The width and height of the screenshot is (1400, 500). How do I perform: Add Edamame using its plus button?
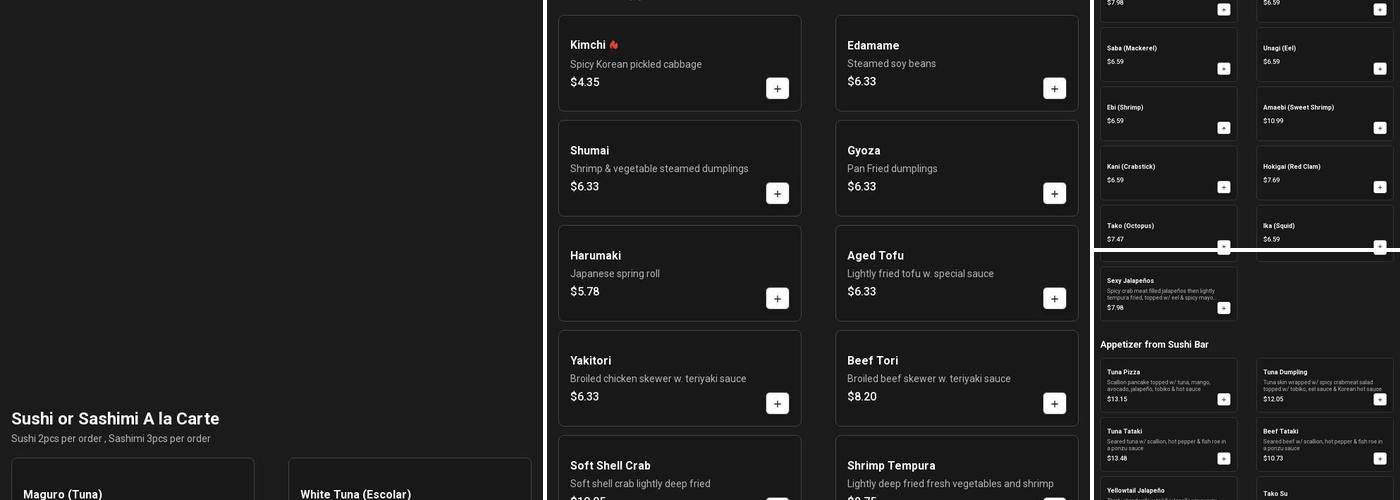pyautogui.click(x=1054, y=88)
